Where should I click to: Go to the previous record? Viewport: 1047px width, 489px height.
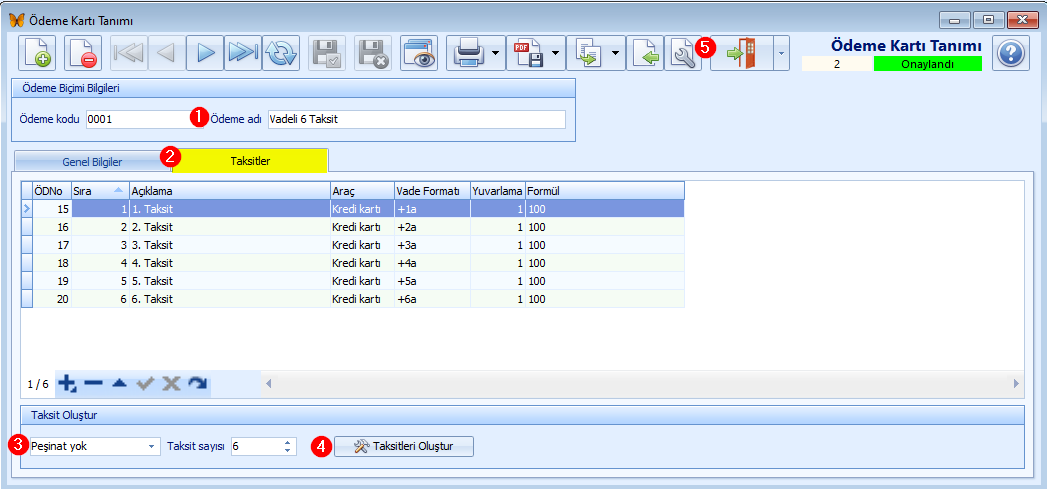tap(167, 53)
